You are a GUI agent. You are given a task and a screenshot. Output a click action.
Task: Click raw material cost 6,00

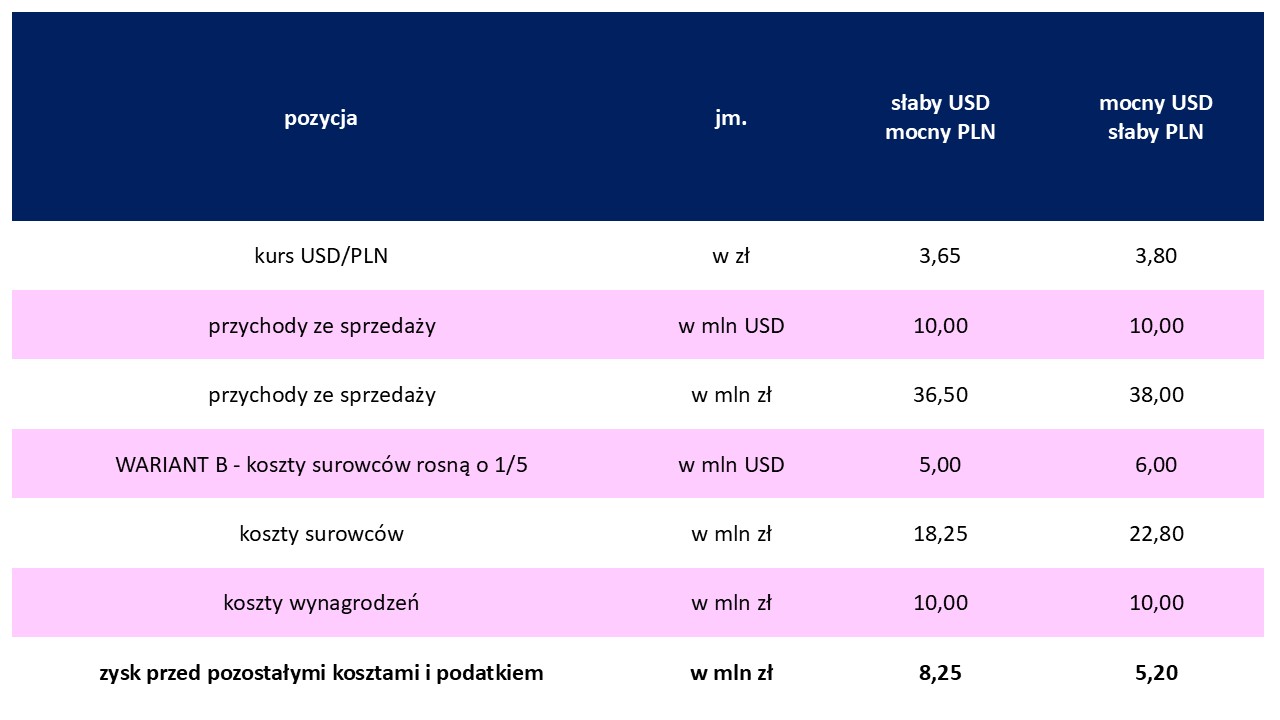(1155, 464)
